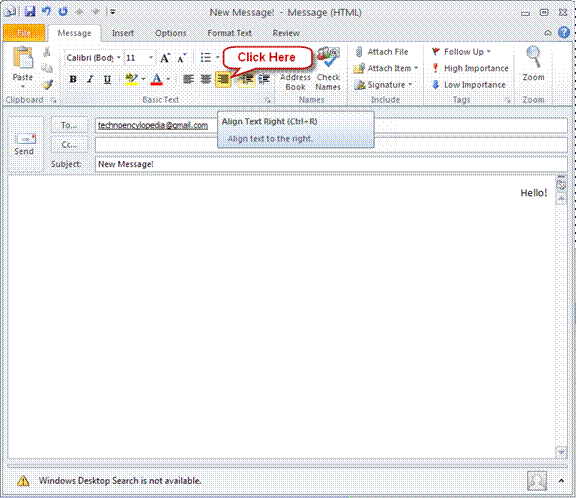576x498 pixels.
Task: Open the Format Text tab
Action: pyautogui.click(x=229, y=33)
